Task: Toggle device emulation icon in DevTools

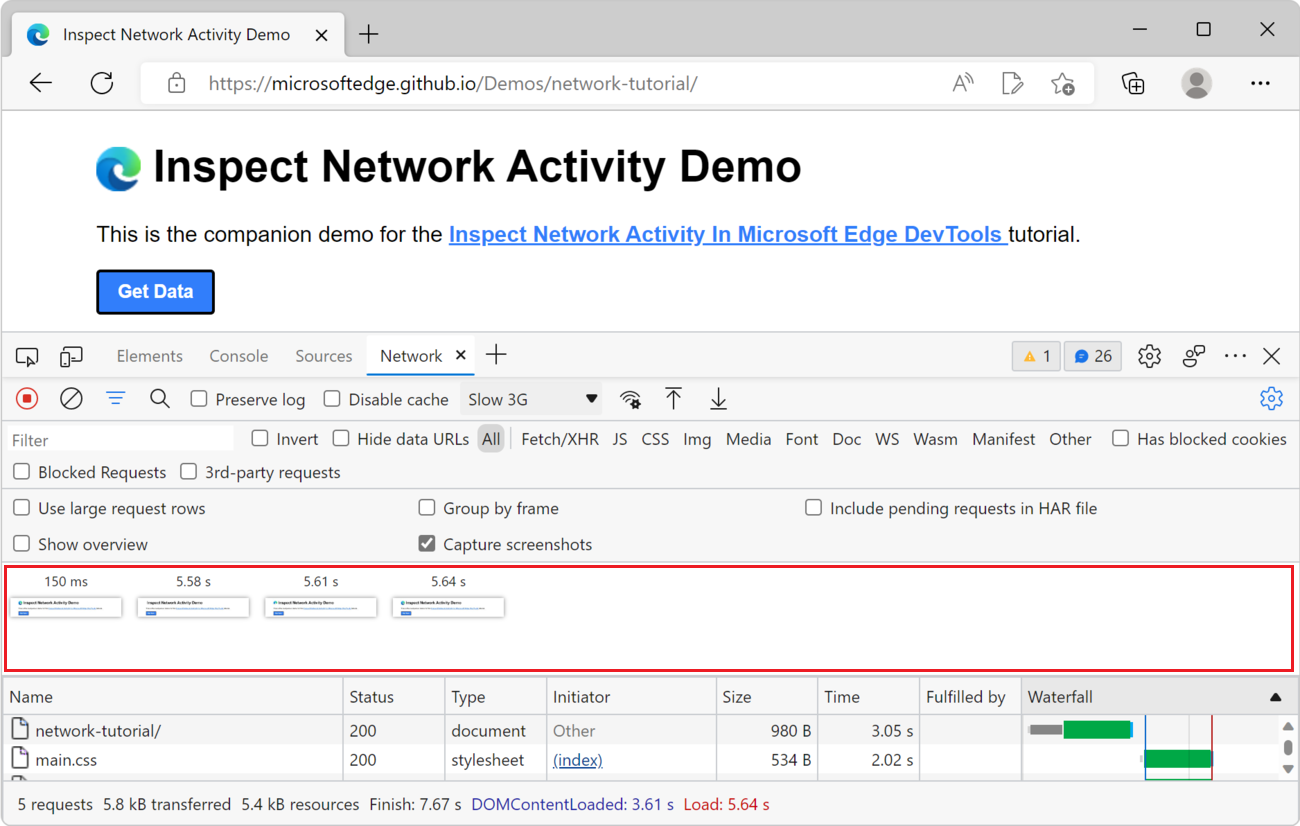Action: click(71, 356)
